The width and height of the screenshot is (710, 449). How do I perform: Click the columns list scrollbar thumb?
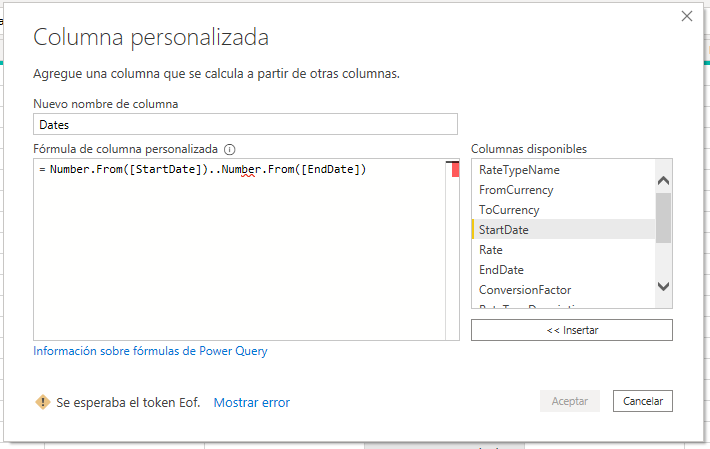coord(663,218)
